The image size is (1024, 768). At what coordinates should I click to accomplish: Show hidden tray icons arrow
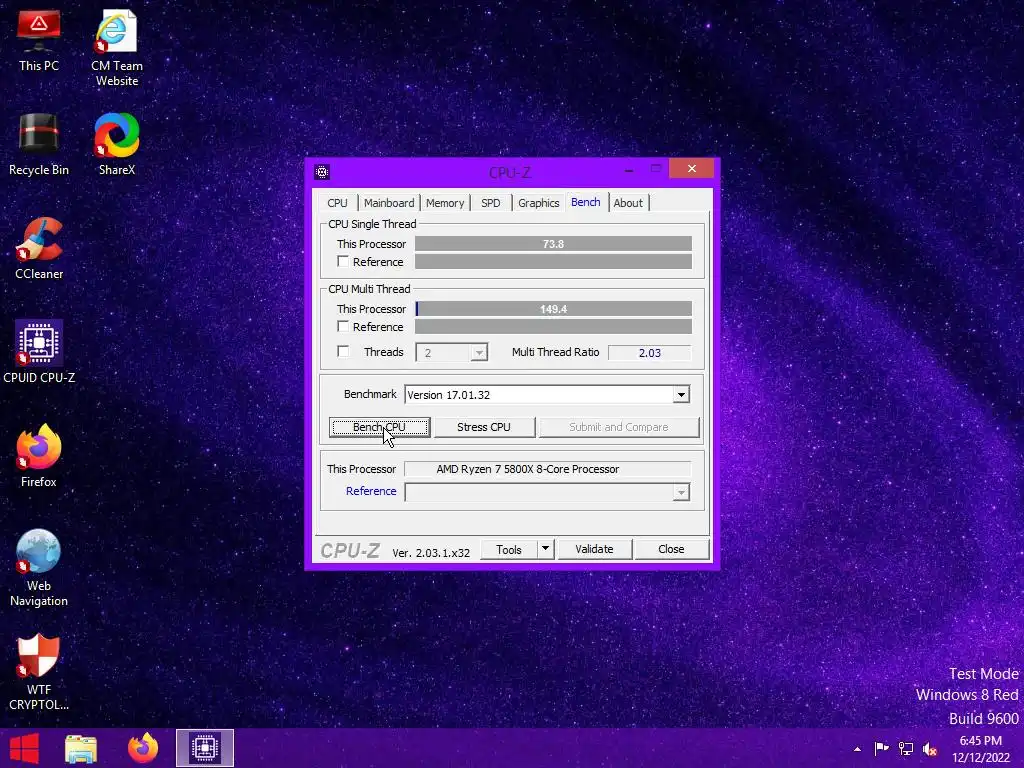857,749
